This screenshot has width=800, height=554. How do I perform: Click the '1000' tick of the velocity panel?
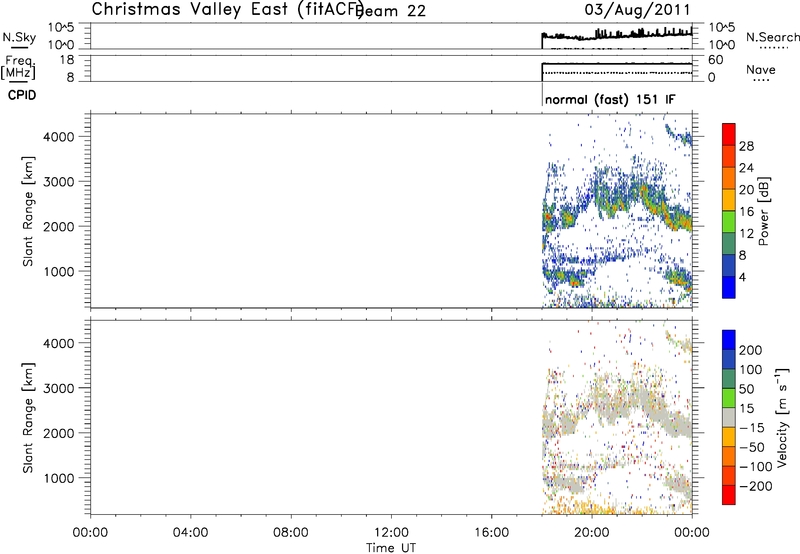59,478
